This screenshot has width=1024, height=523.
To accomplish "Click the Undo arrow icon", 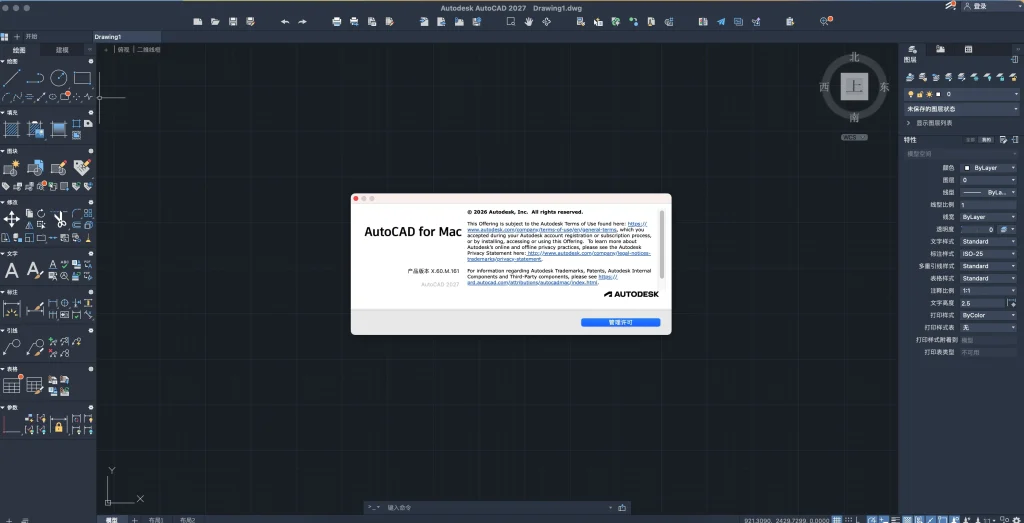I will coord(285,22).
